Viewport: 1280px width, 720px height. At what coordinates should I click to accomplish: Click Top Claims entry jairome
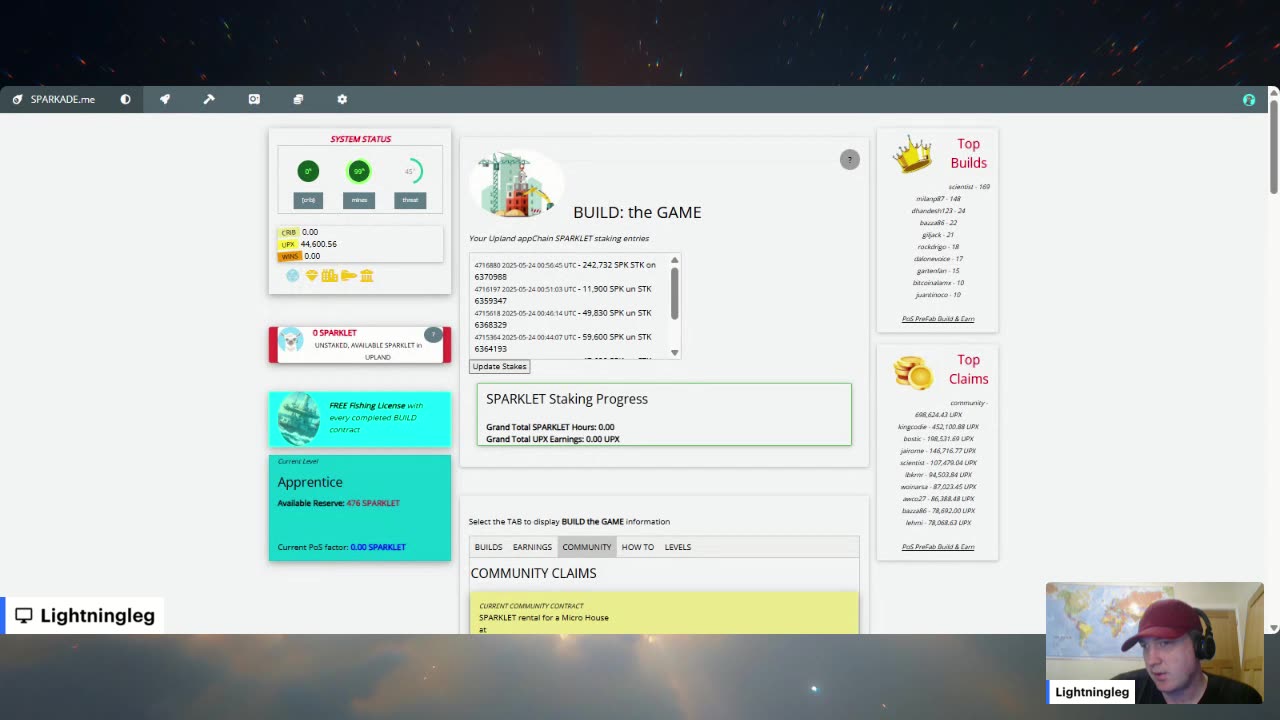coord(938,451)
